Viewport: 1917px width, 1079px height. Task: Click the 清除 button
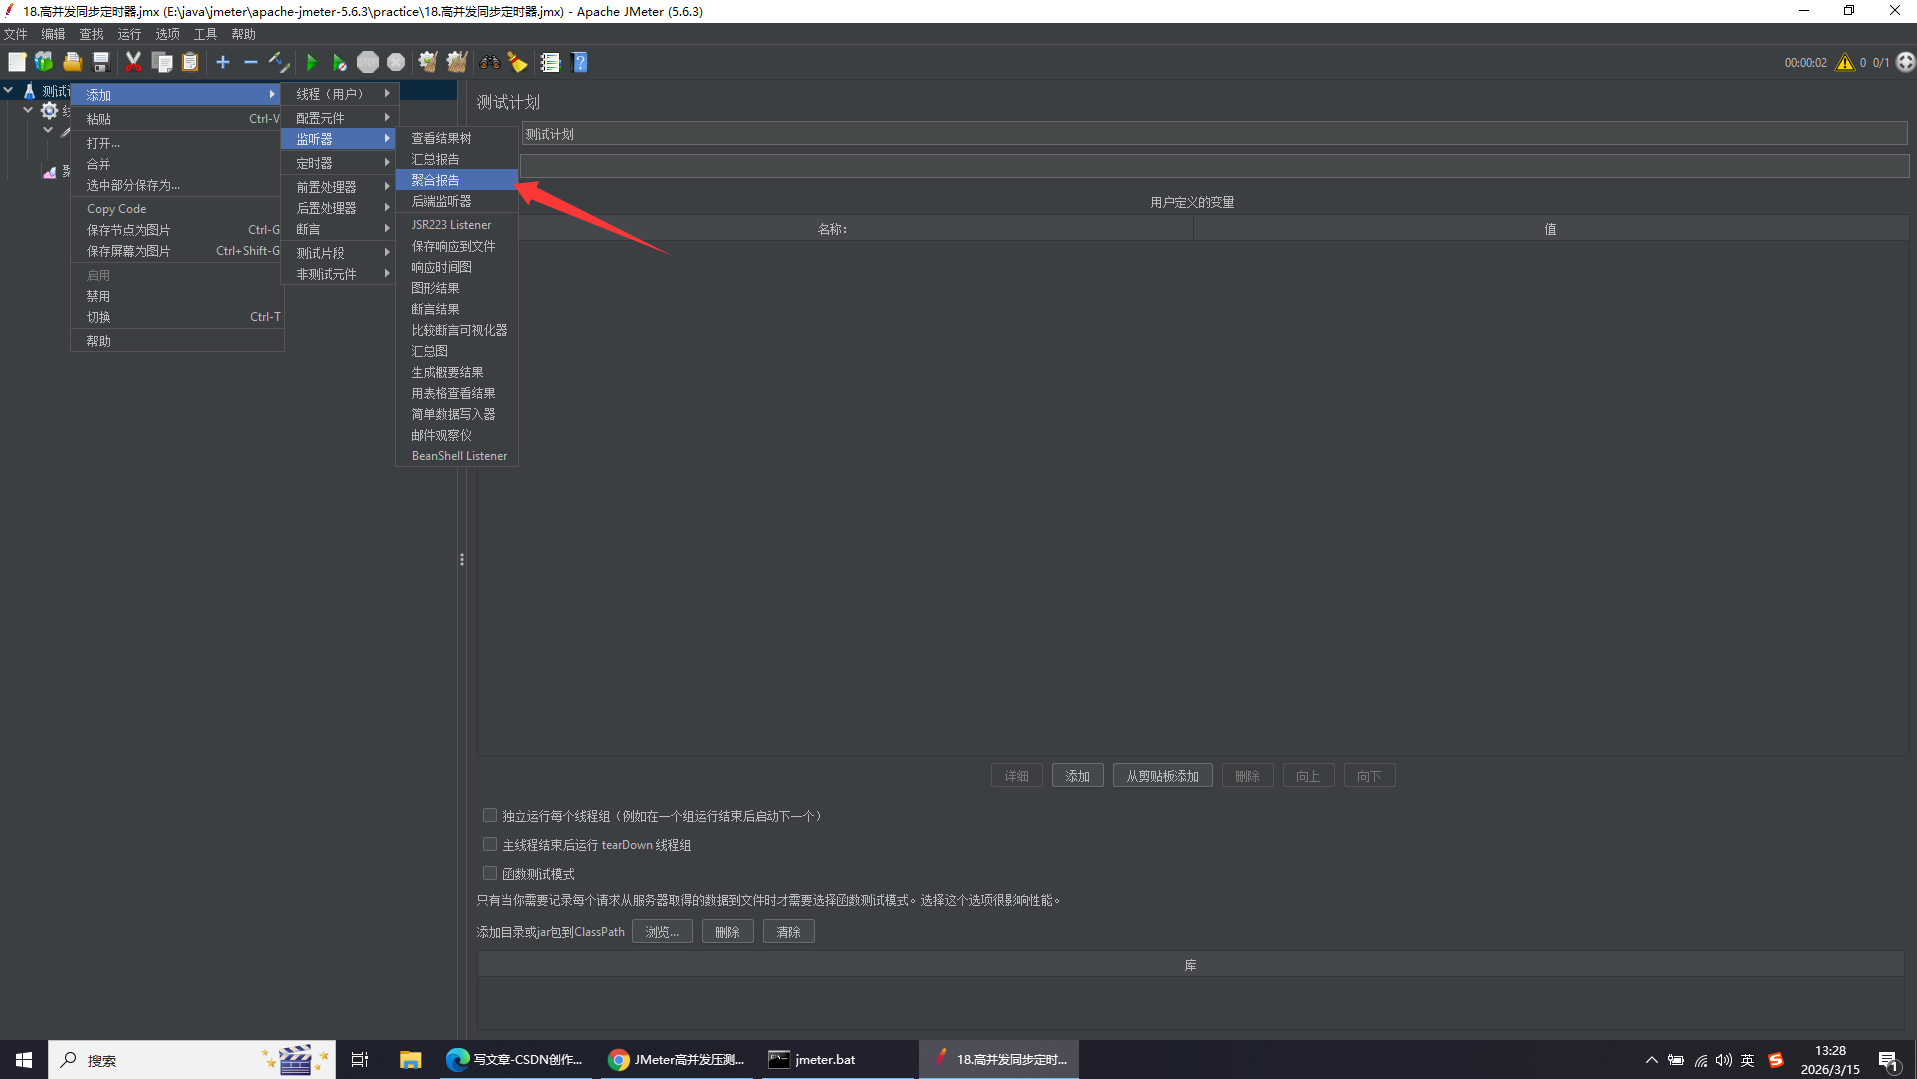(789, 932)
